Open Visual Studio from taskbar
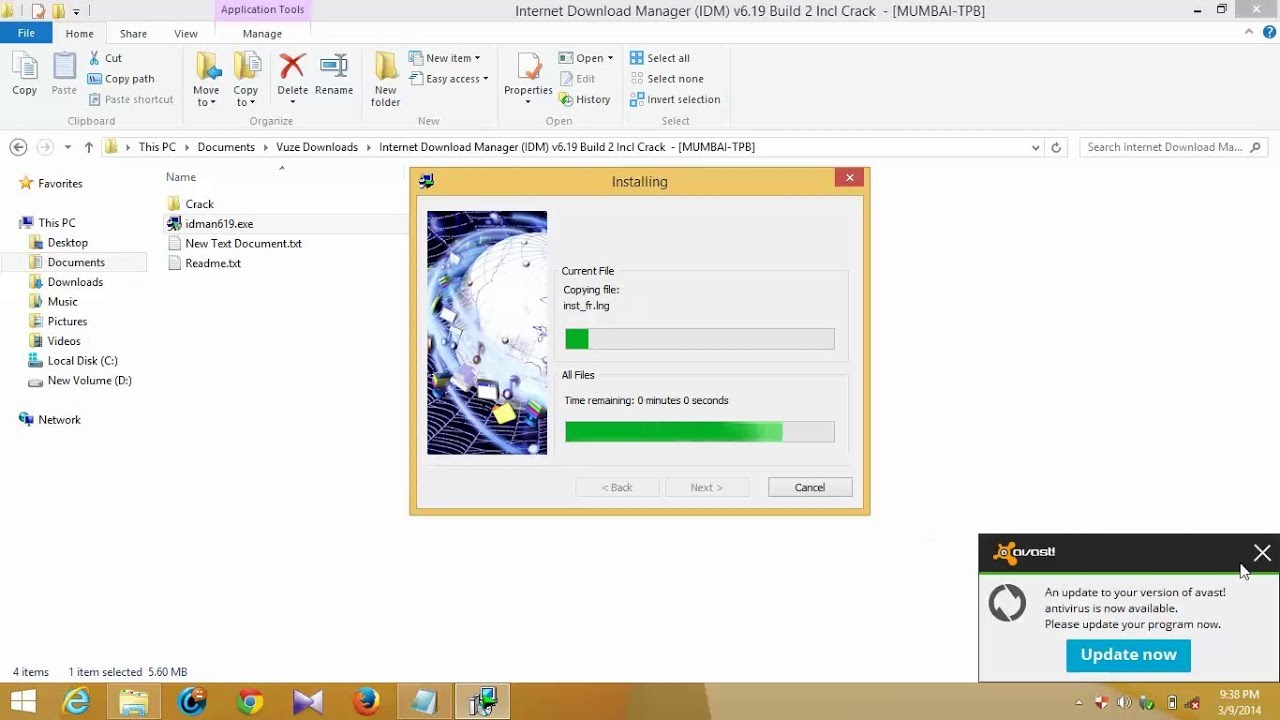Viewport: 1280px width, 720px height. tap(308, 702)
